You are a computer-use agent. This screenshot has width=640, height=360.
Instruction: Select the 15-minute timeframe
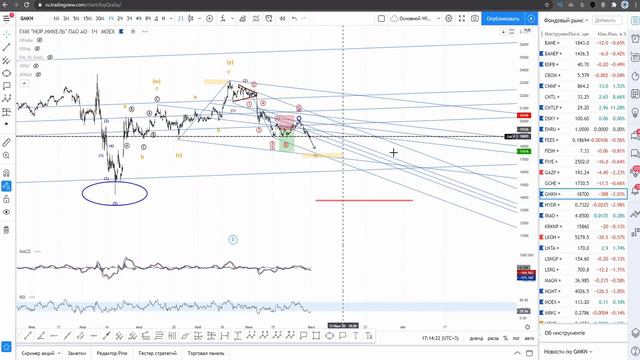tap(87, 18)
